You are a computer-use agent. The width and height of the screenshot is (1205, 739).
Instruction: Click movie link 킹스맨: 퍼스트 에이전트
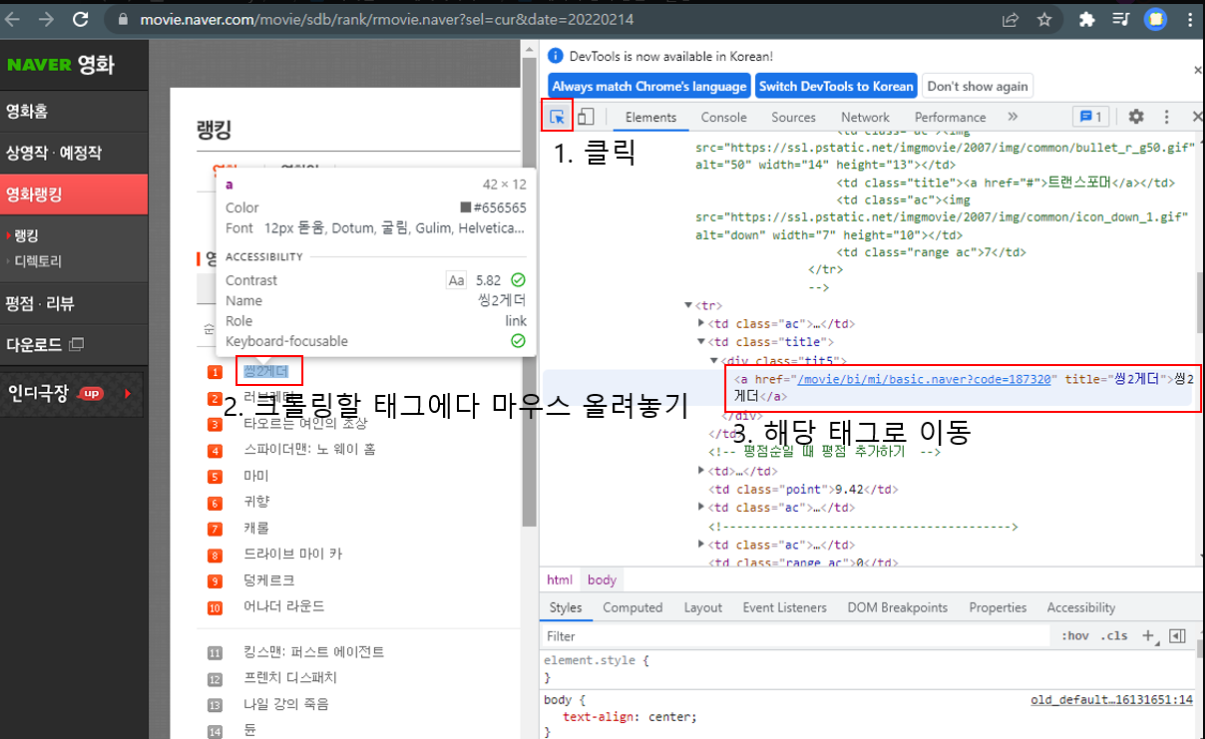(x=313, y=652)
